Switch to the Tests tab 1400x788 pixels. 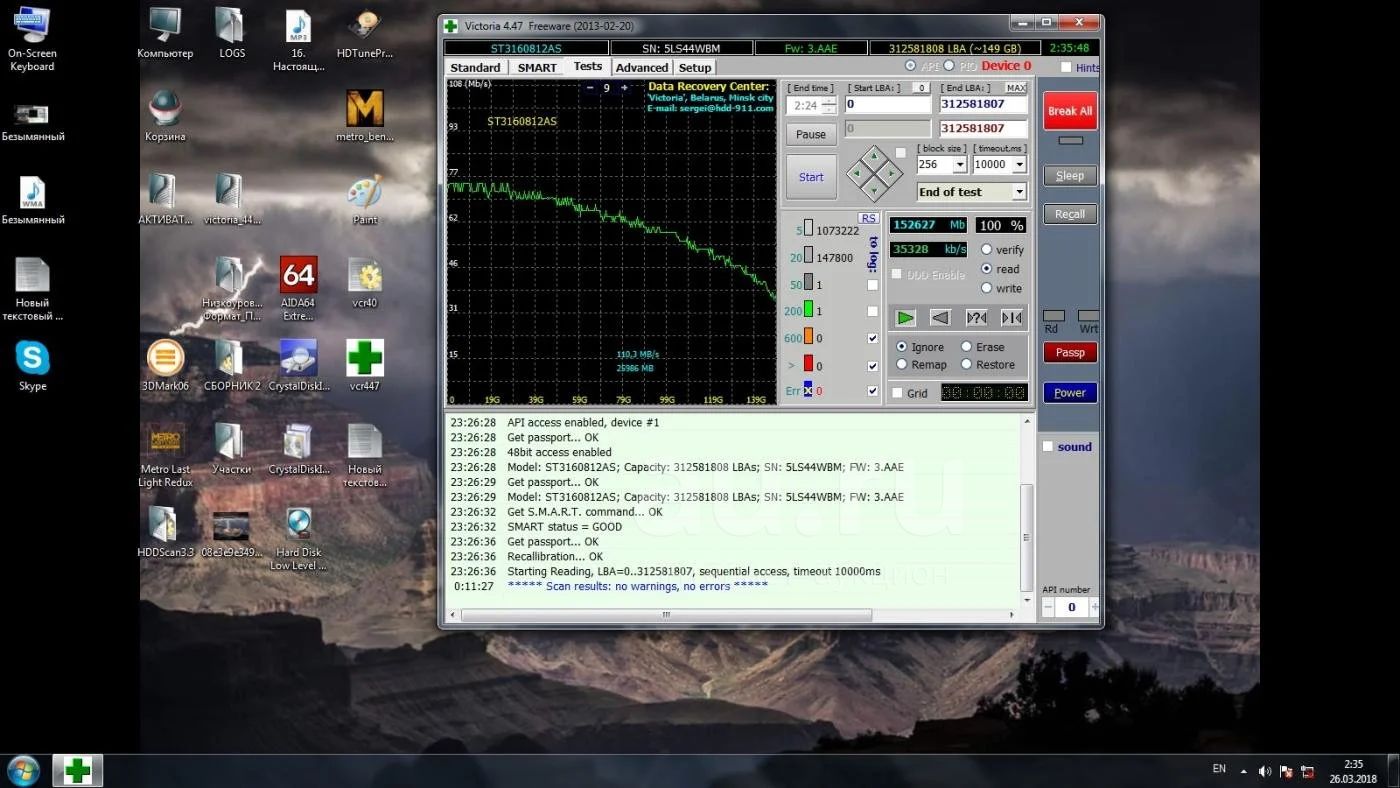588,66
